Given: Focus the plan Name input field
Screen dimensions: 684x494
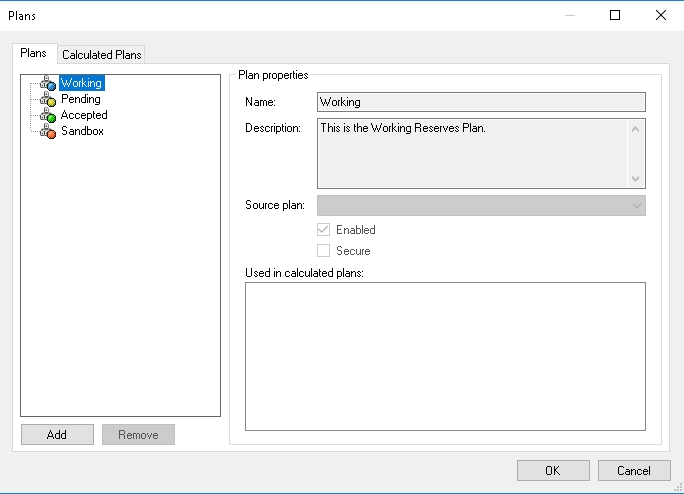Looking at the screenshot, I should pos(481,102).
